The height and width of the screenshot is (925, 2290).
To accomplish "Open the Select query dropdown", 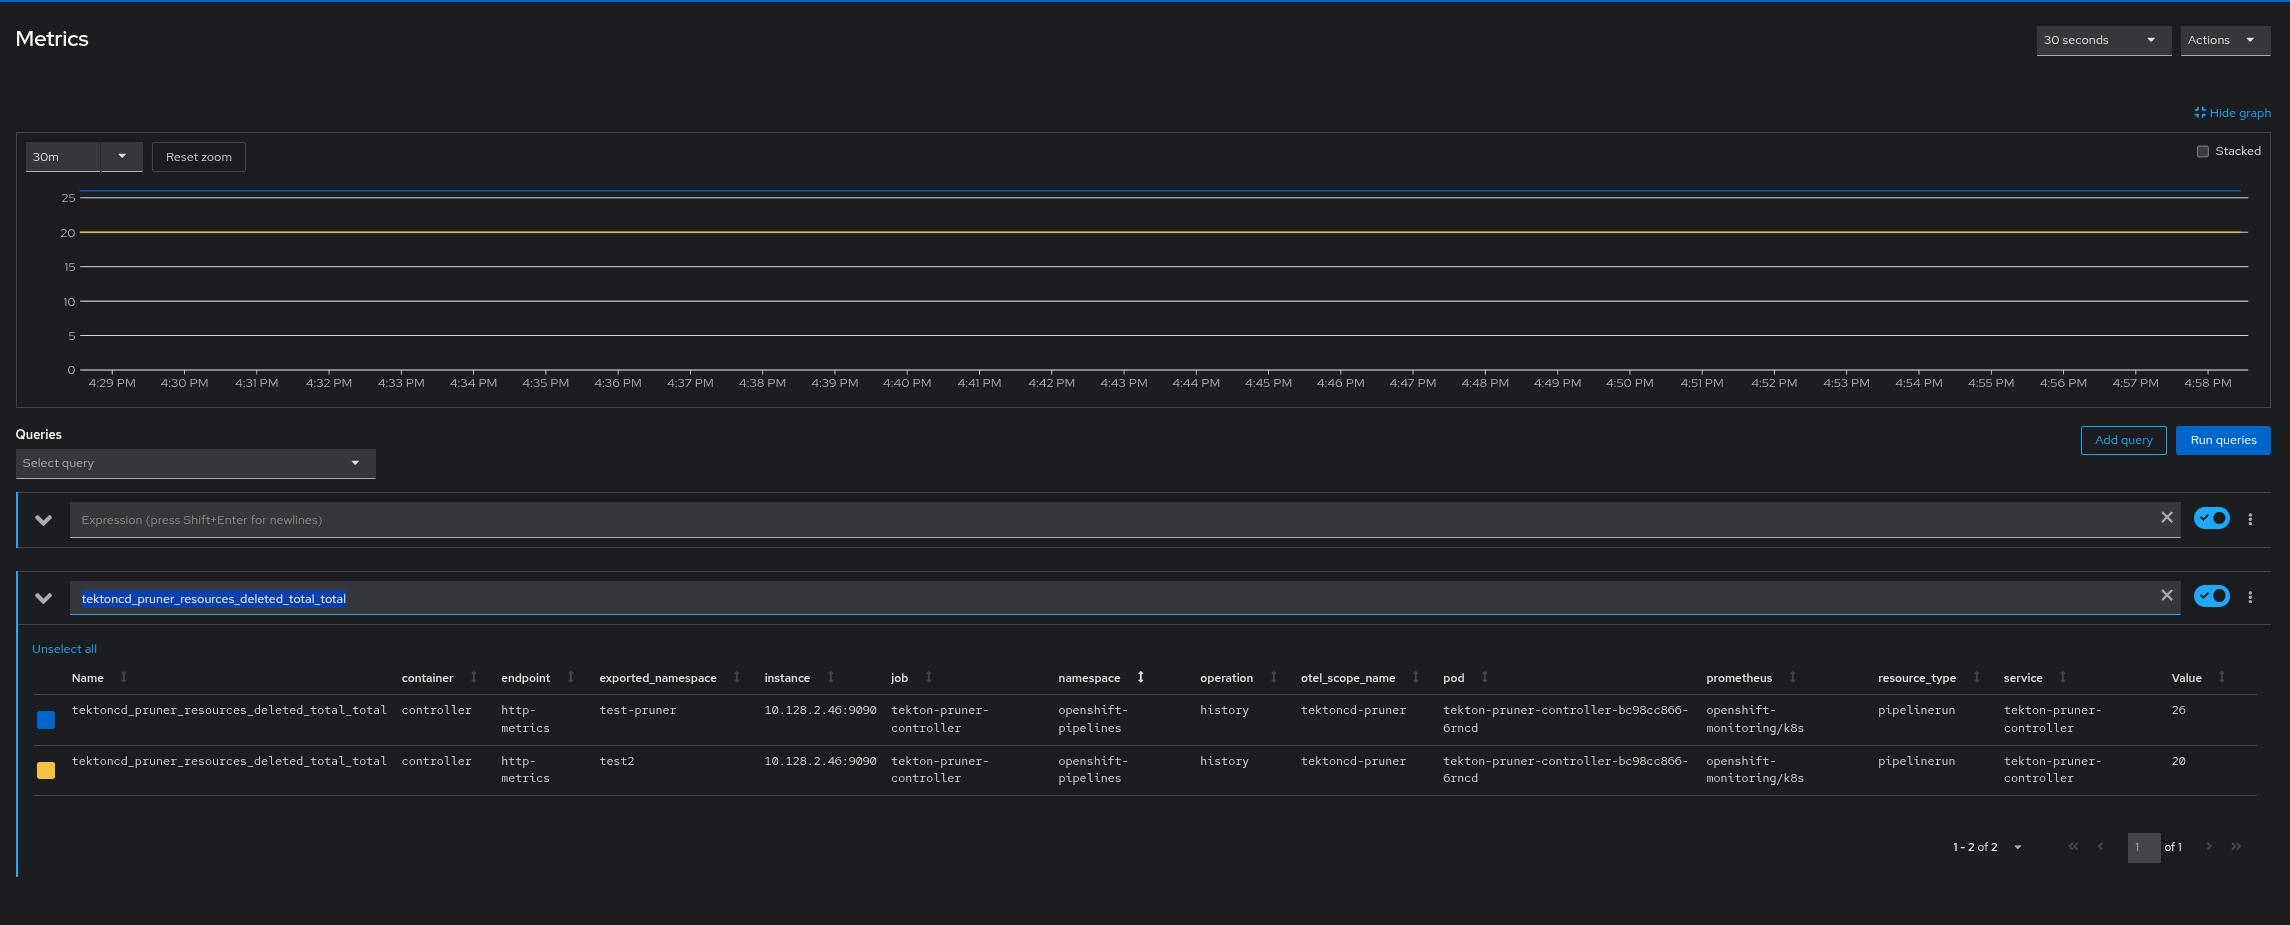I will 195,464.
